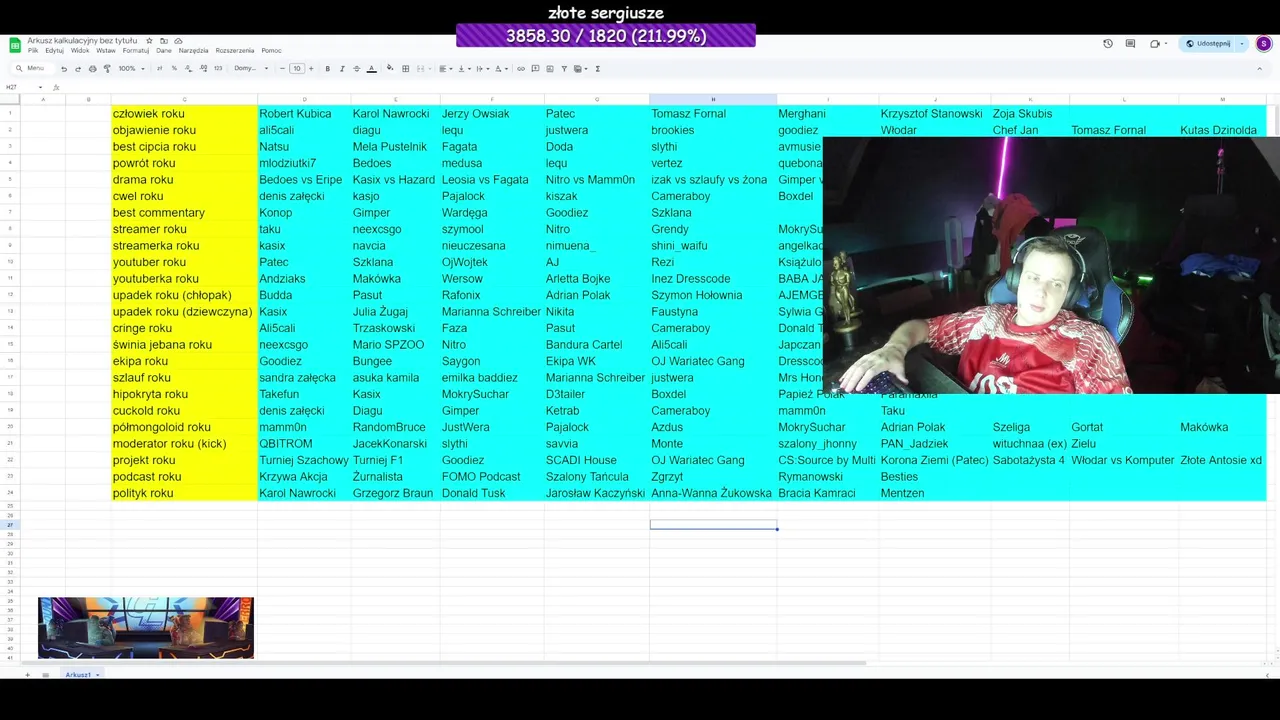Insert a link with the chain icon
The image size is (1280, 720).
(x=521, y=69)
